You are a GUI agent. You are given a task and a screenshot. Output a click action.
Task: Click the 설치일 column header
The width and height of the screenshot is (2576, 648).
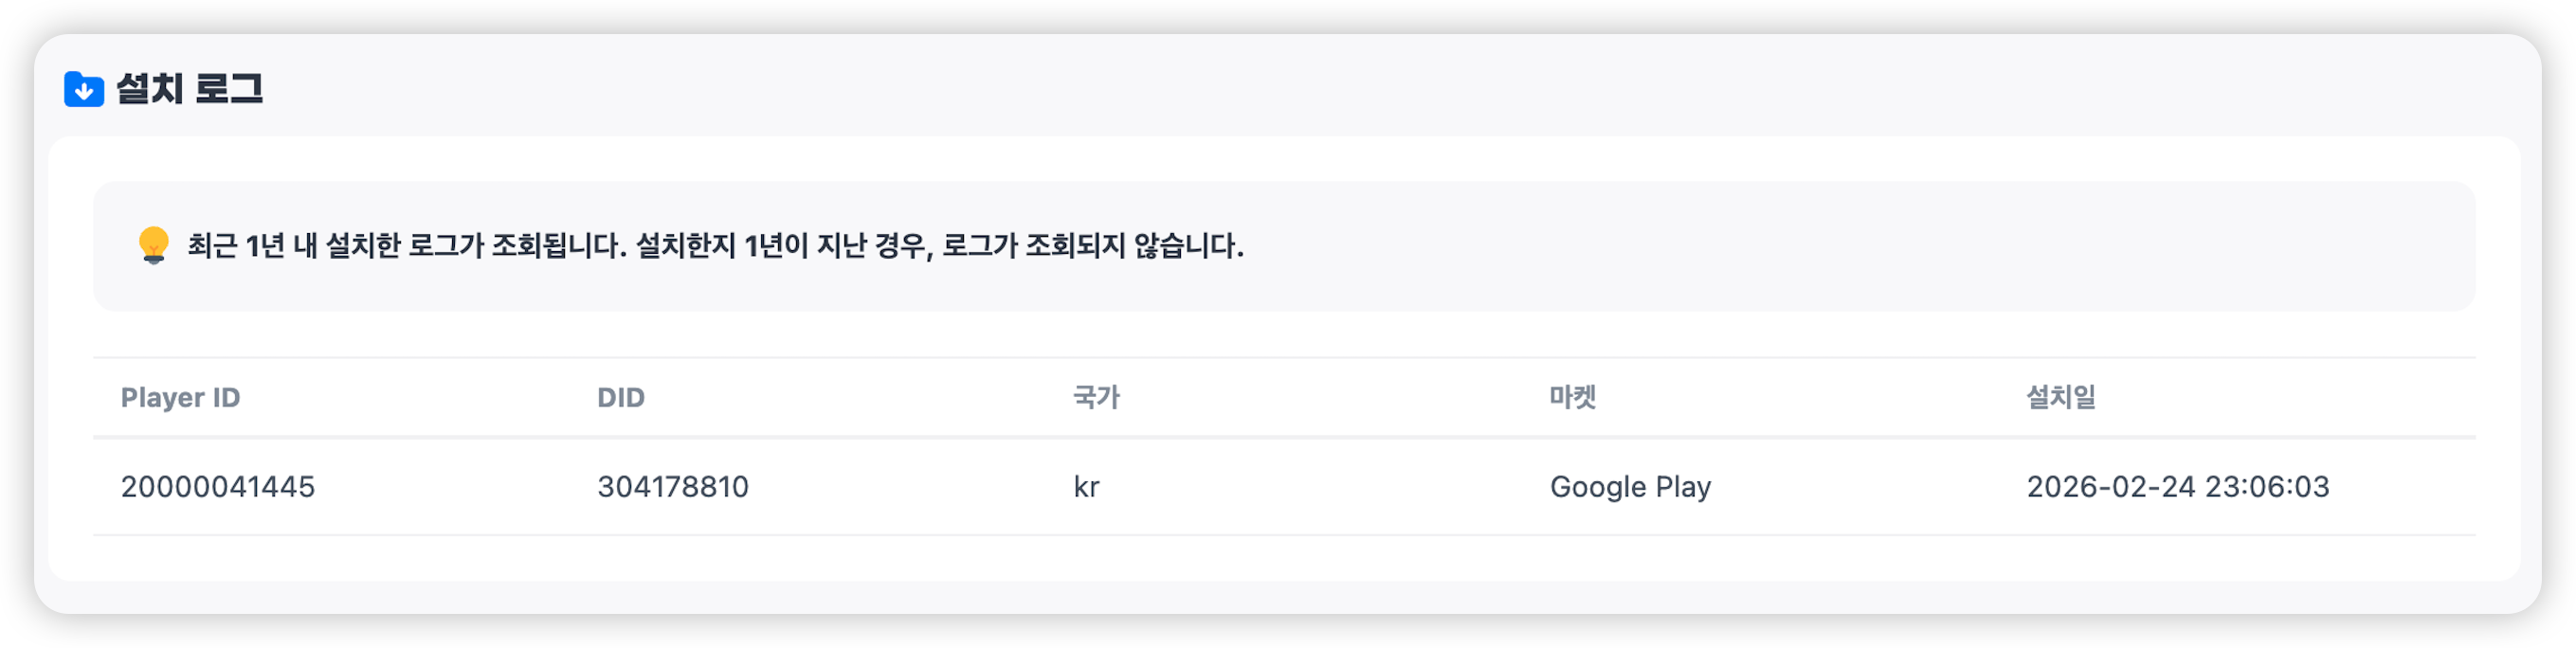tap(2060, 398)
